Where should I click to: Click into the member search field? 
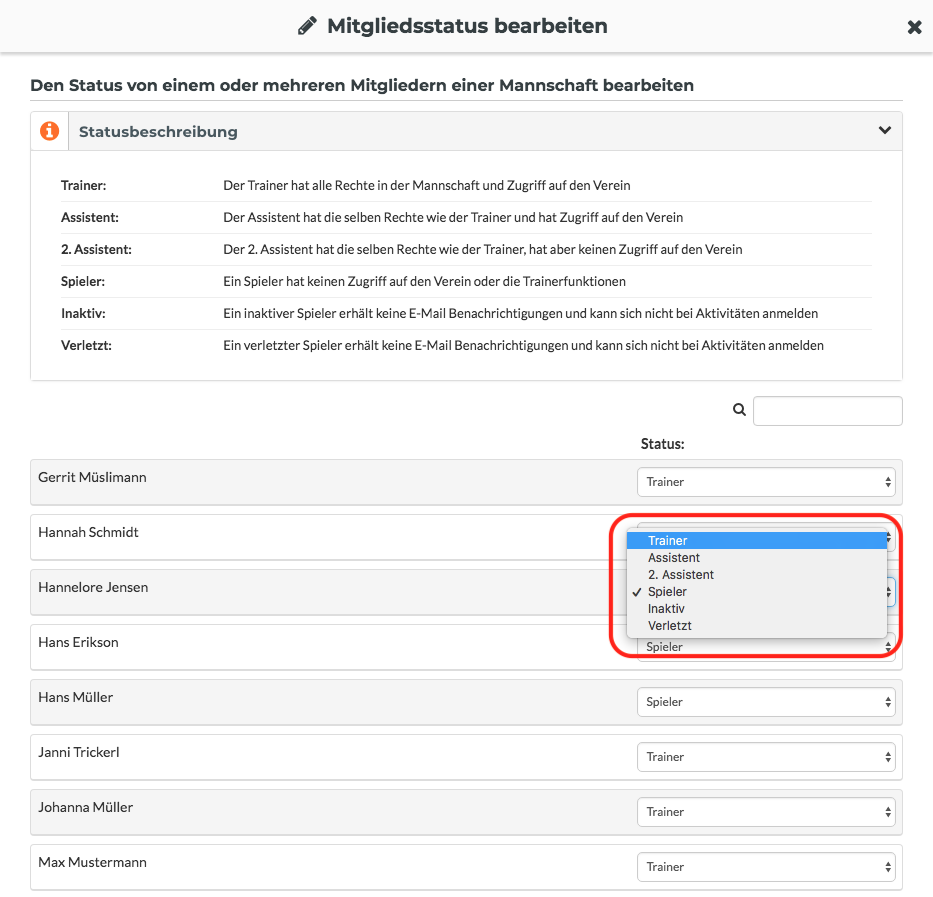point(828,411)
